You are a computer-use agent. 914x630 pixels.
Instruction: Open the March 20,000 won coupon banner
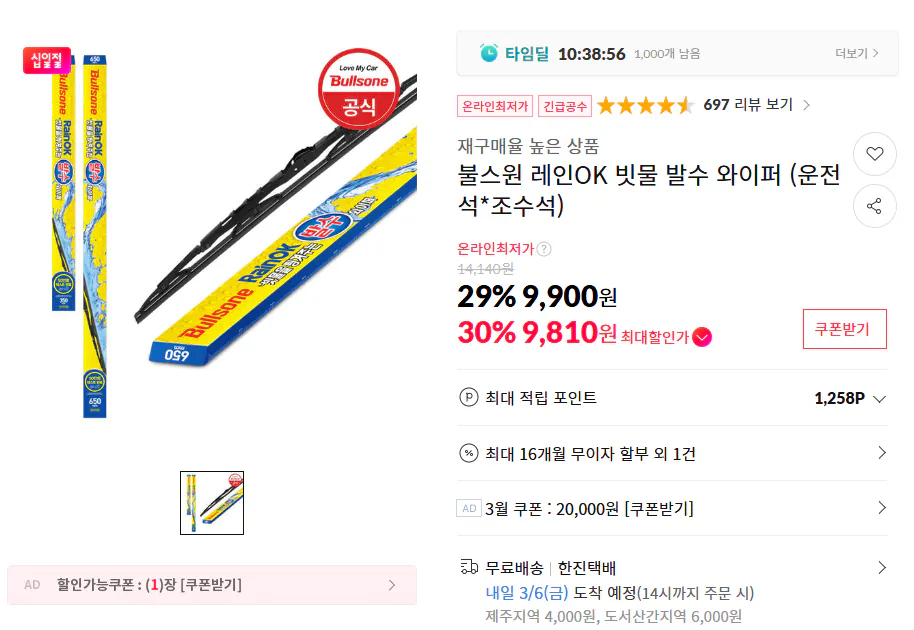pos(670,508)
